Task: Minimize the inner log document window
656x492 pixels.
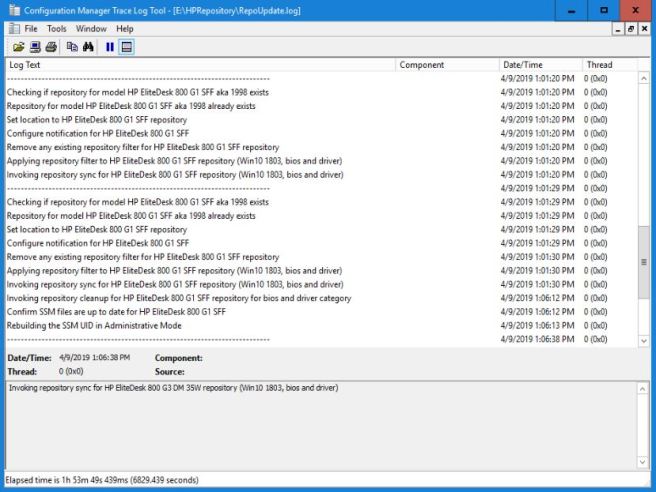Action: pos(619,29)
